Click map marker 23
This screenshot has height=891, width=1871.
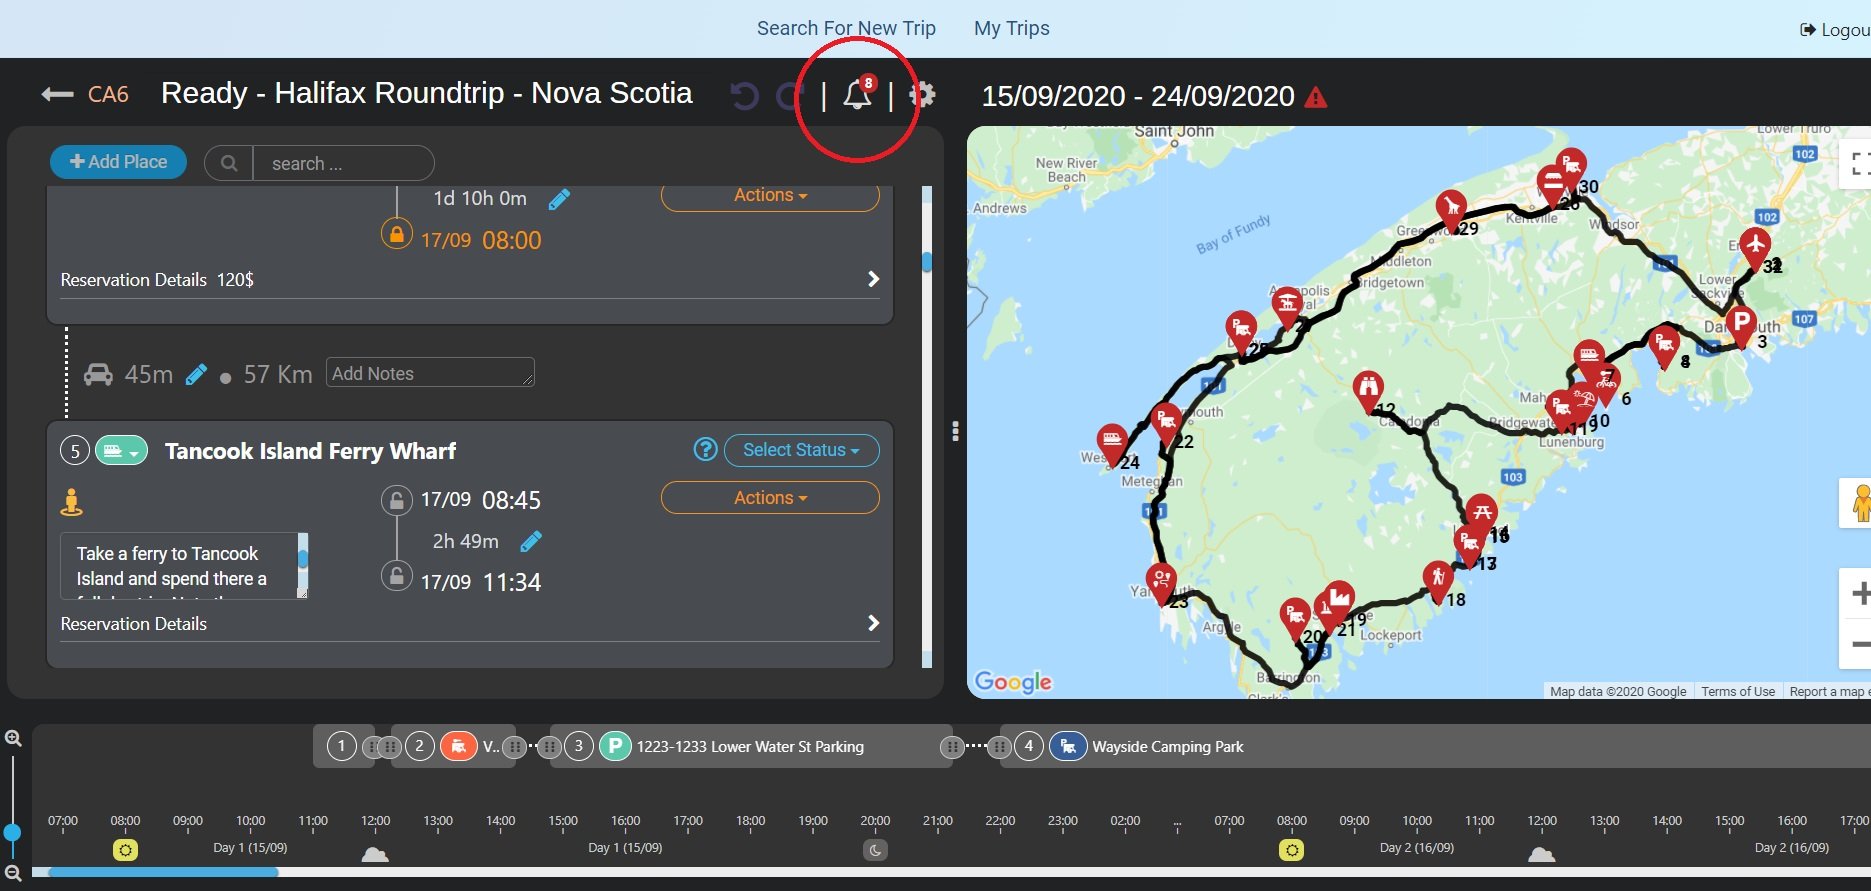[x=1161, y=581]
